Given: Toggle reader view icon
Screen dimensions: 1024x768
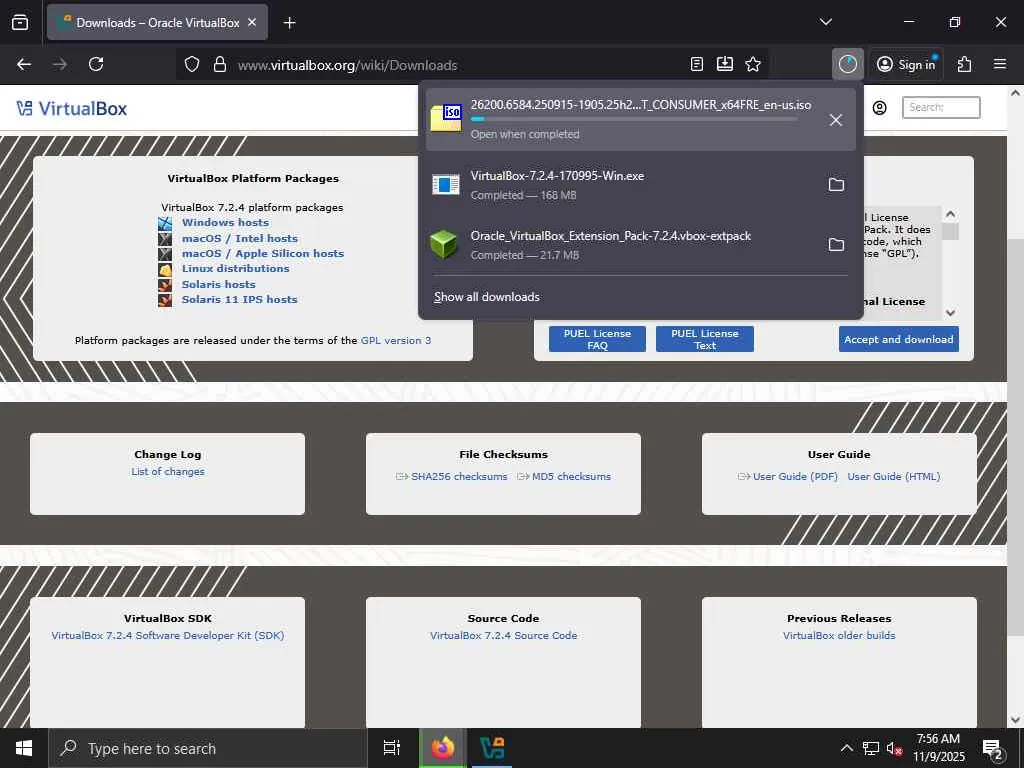Looking at the screenshot, I should pos(697,64).
